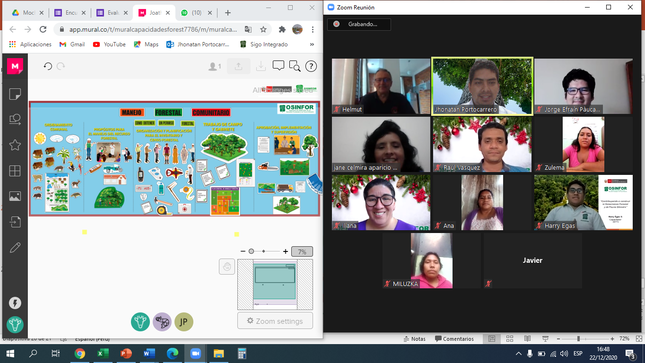Expand the hidden bookmarks chevron
The image size is (645, 363).
click(x=312, y=44)
